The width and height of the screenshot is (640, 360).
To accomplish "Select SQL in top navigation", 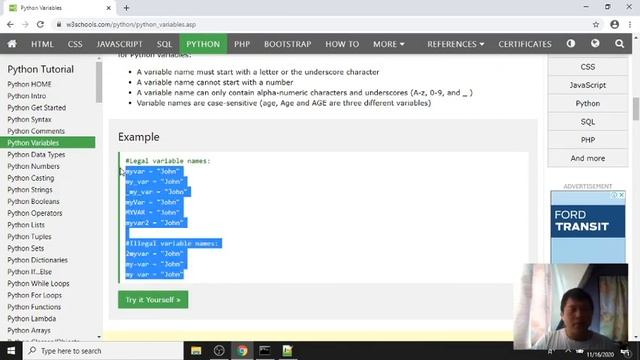I will (164, 44).
